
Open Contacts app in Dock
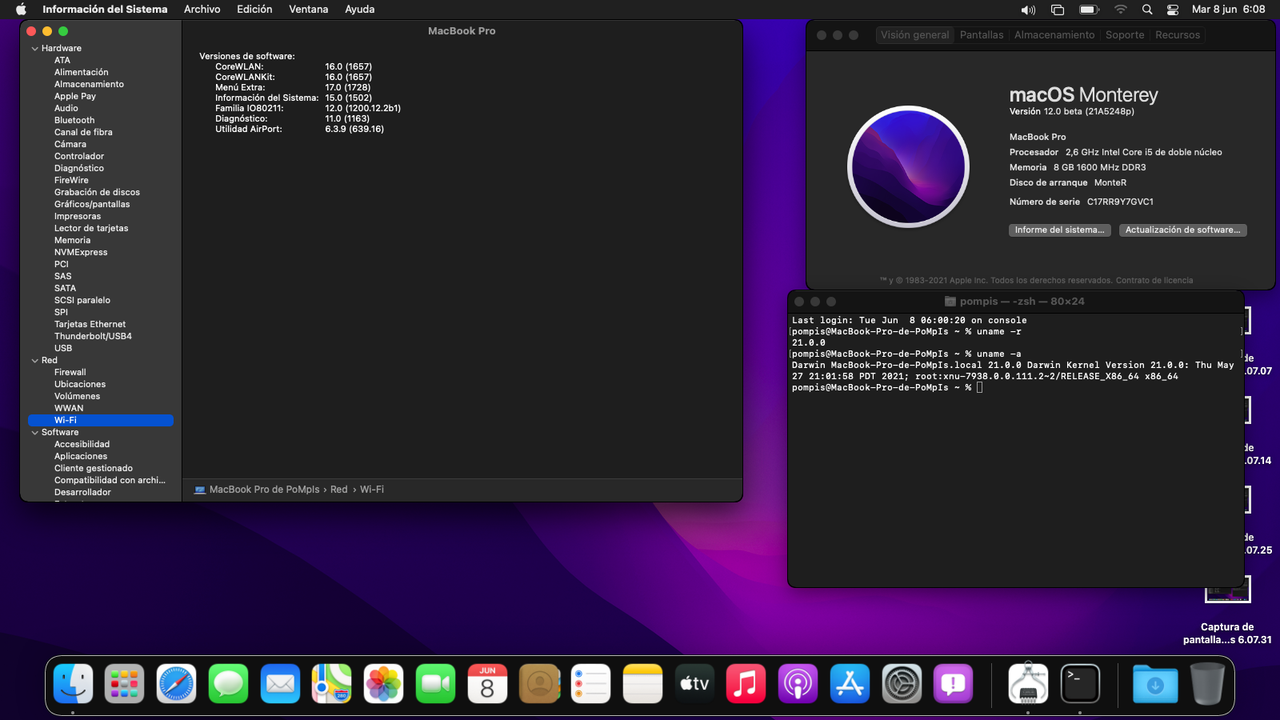[540, 684]
